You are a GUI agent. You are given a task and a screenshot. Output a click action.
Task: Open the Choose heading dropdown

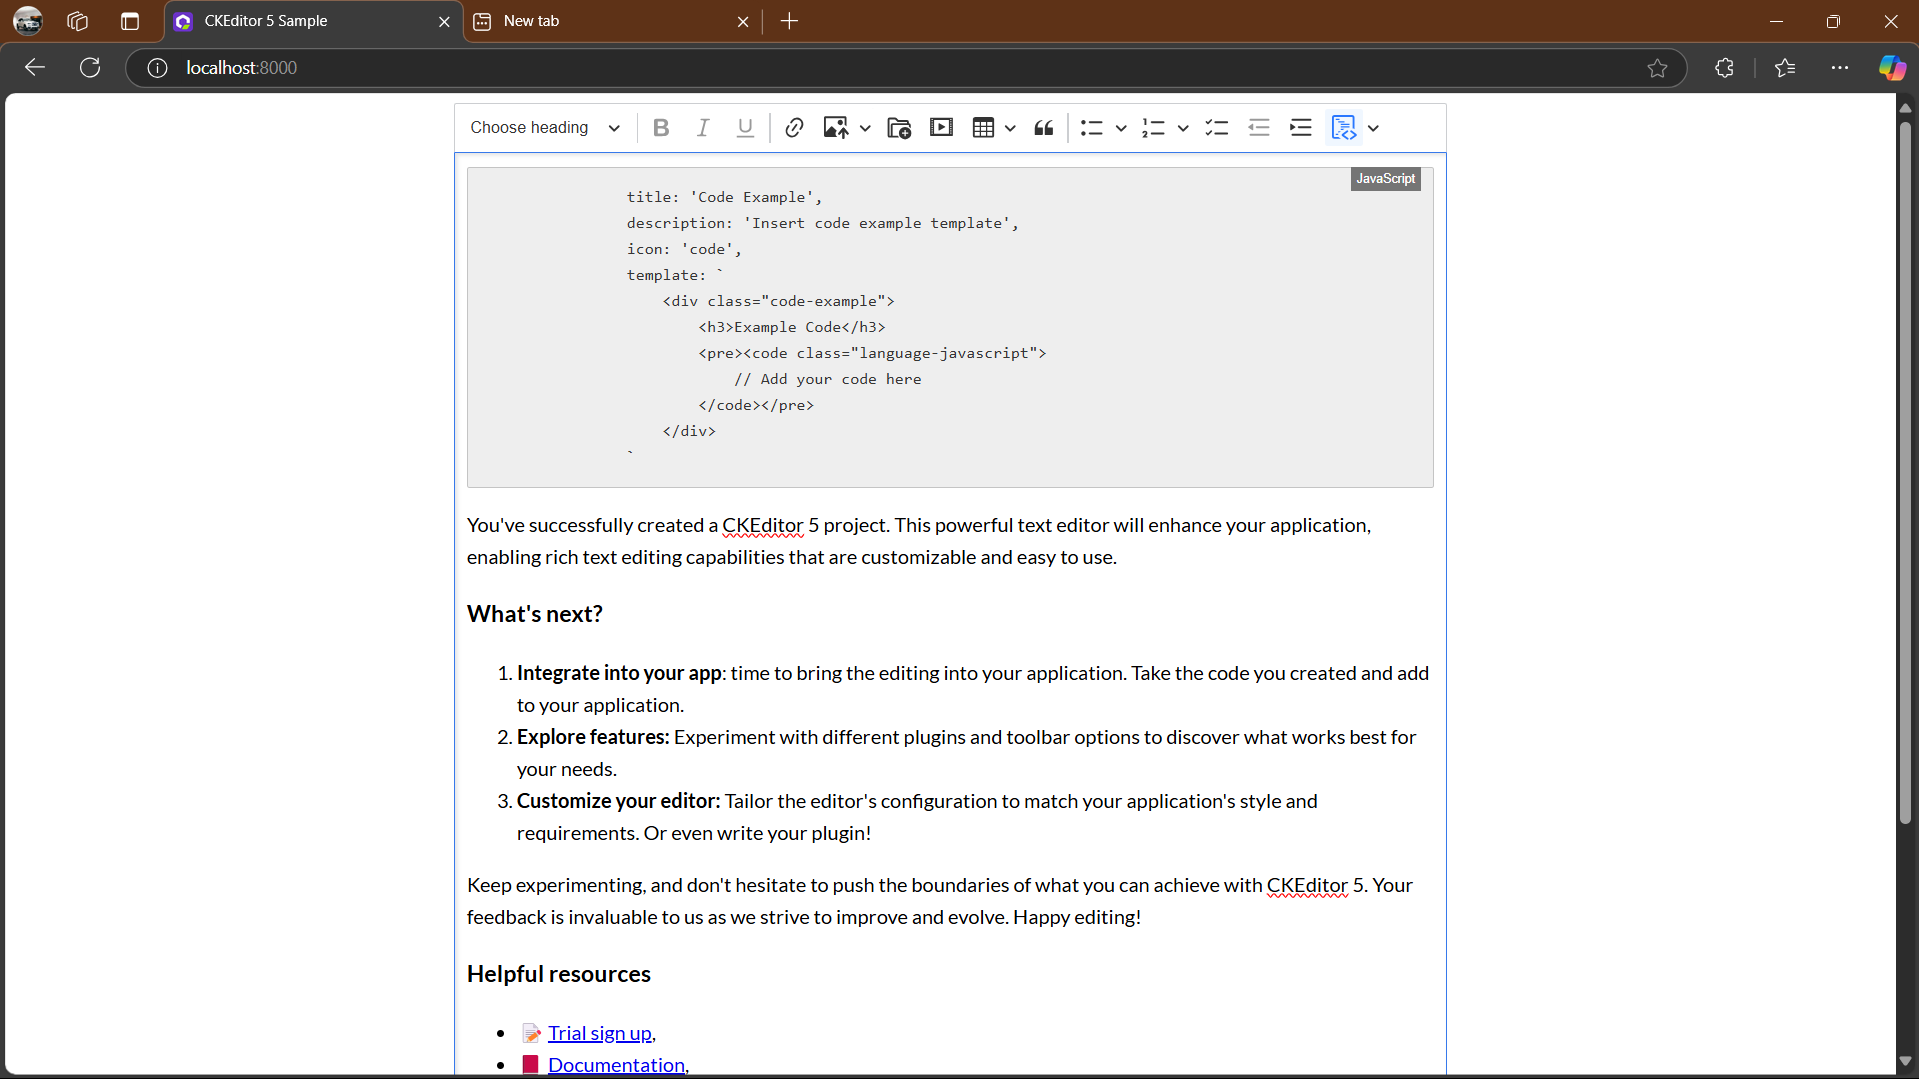click(x=544, y=127)
